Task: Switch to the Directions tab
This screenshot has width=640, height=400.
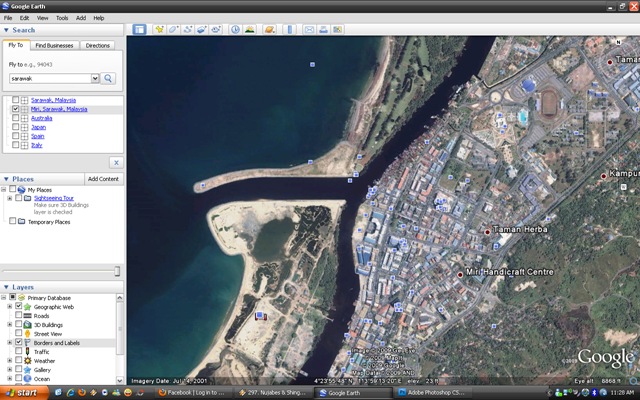Action: pos(98,45)
